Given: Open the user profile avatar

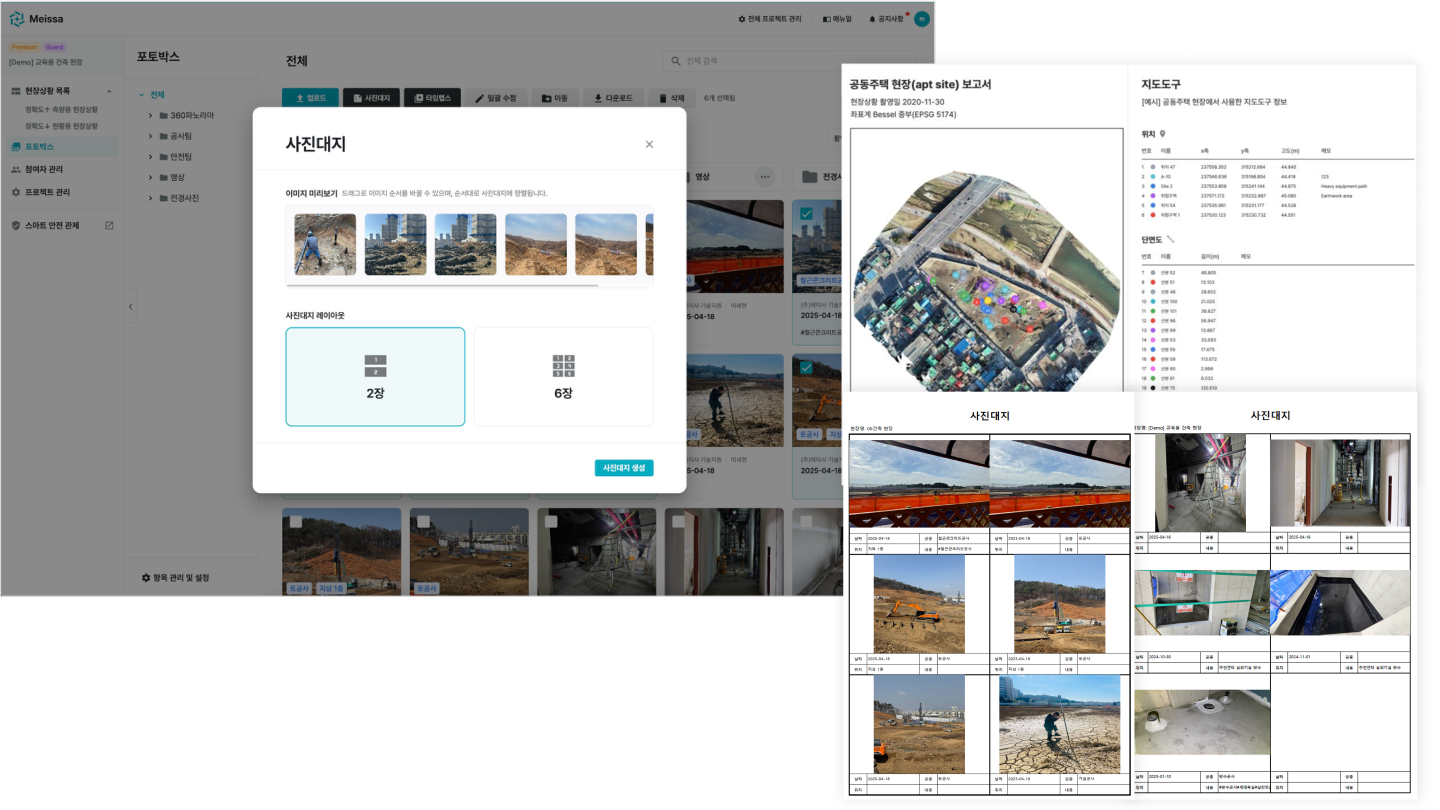Looking at the screenshot, I should tap(921, 19).
